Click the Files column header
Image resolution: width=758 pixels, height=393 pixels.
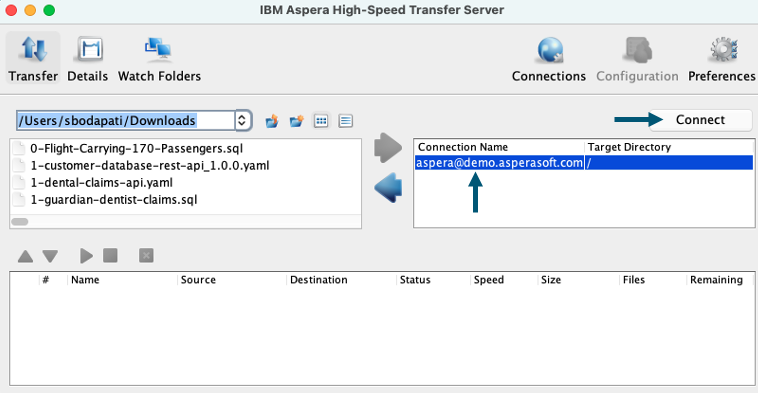point(652,280)
